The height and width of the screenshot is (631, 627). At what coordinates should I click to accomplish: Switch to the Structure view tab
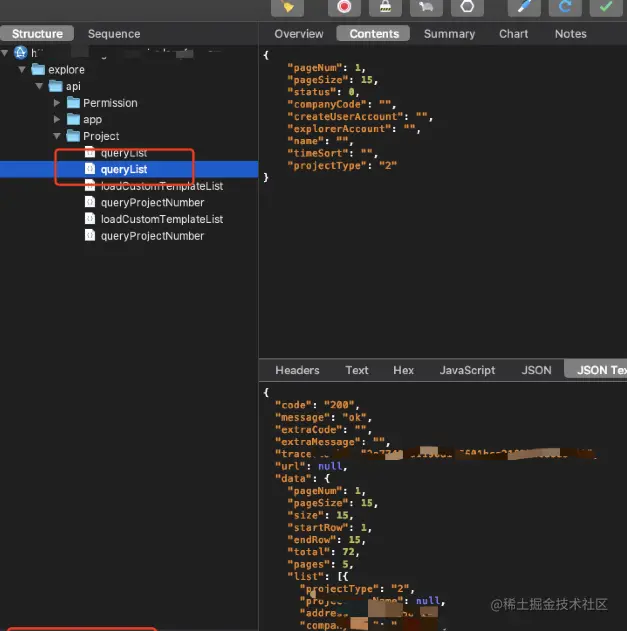37,34
